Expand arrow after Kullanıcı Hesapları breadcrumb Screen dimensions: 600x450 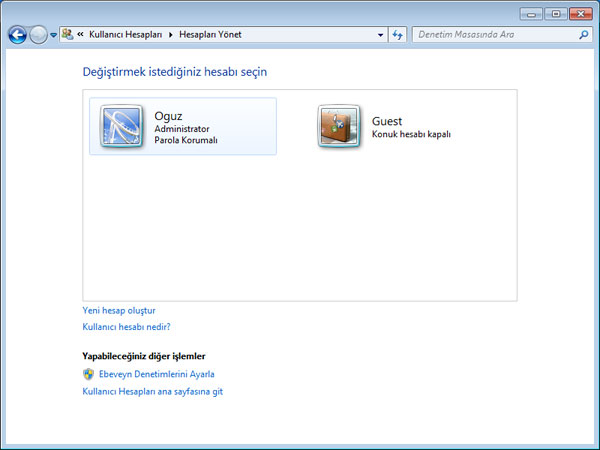coord(171,35)
